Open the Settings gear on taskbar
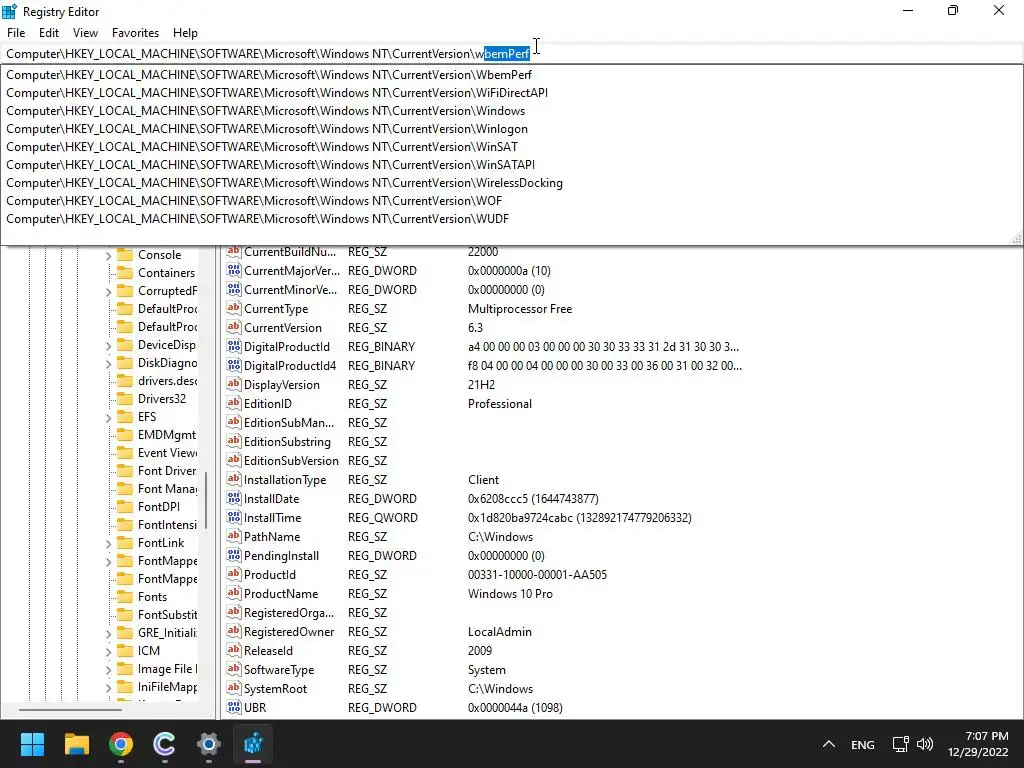1024x768 pixels. [208, 744]
